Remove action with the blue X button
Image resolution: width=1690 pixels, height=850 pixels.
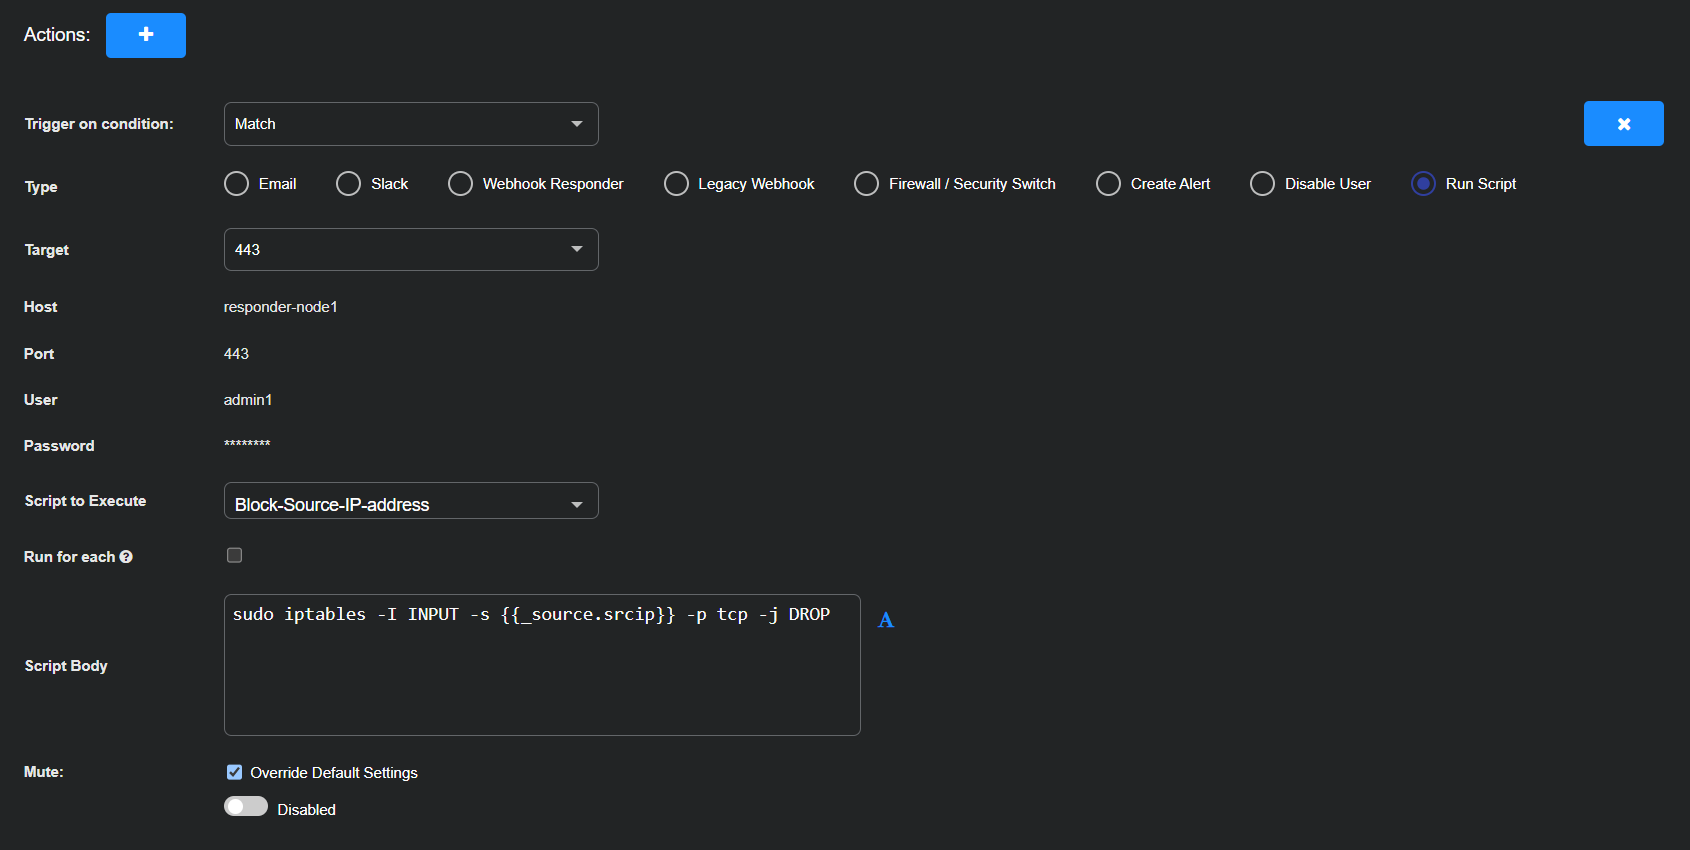[x=1623, y=124]
